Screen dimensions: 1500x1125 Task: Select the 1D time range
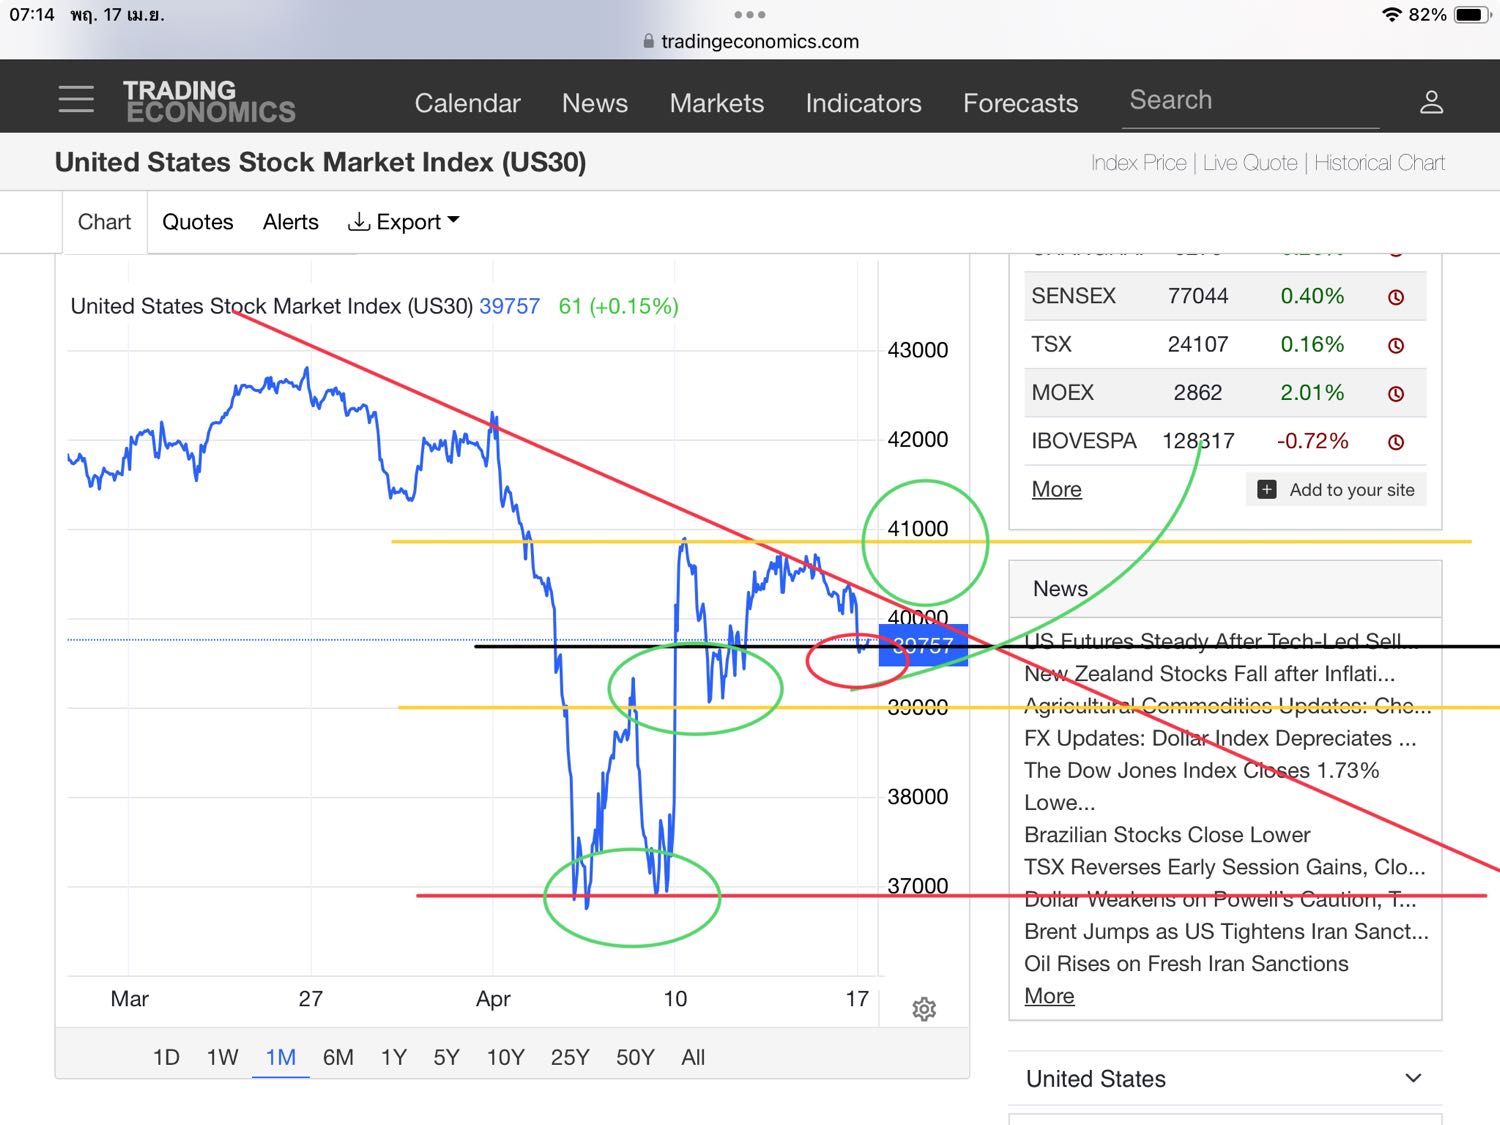pyautogui.click(x=166, y=1057)
